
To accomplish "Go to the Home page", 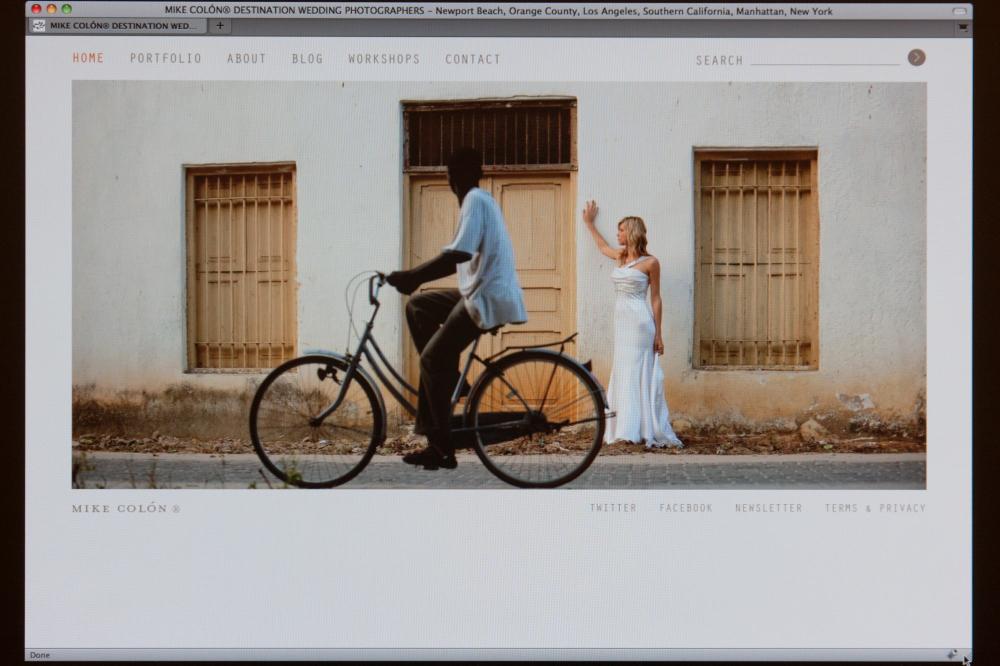I will tap(88, 58).
